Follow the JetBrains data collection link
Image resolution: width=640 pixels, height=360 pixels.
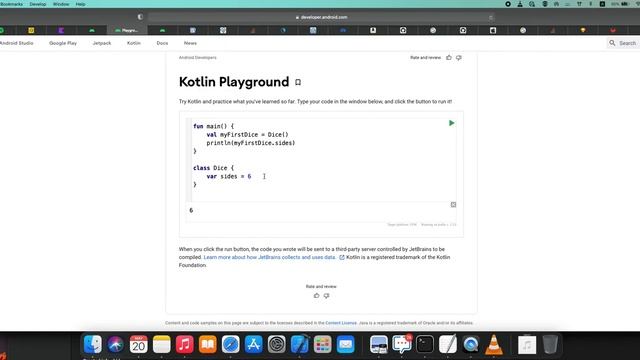click(x=269, y=257)
